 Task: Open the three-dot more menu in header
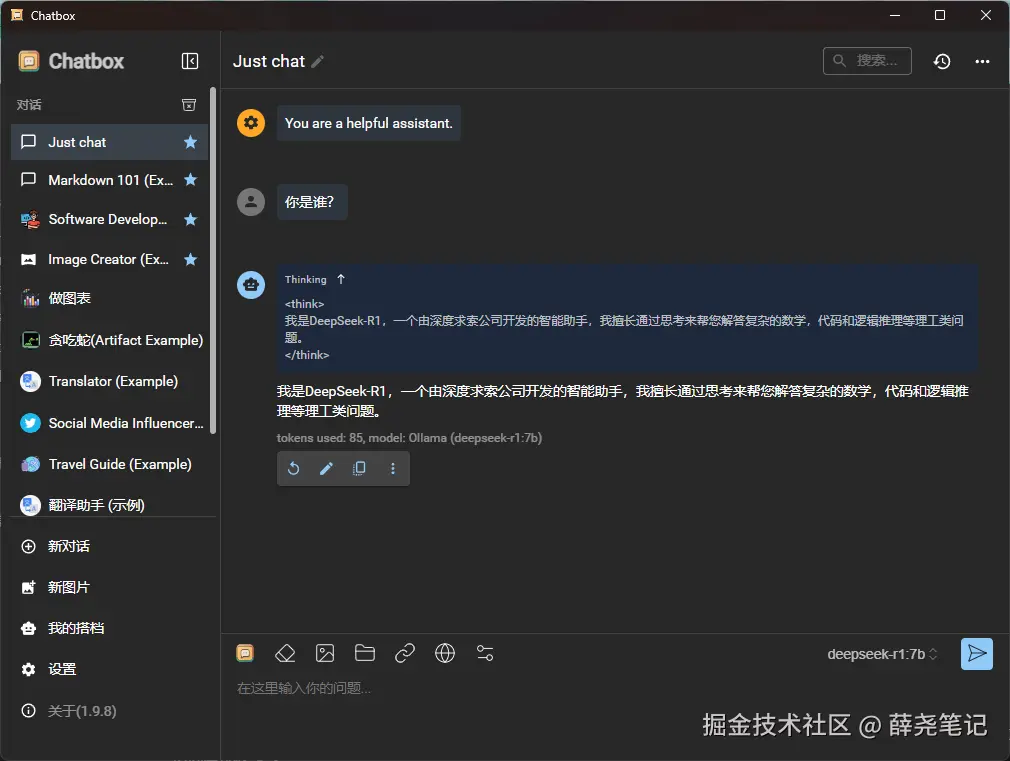pos(982,61)
